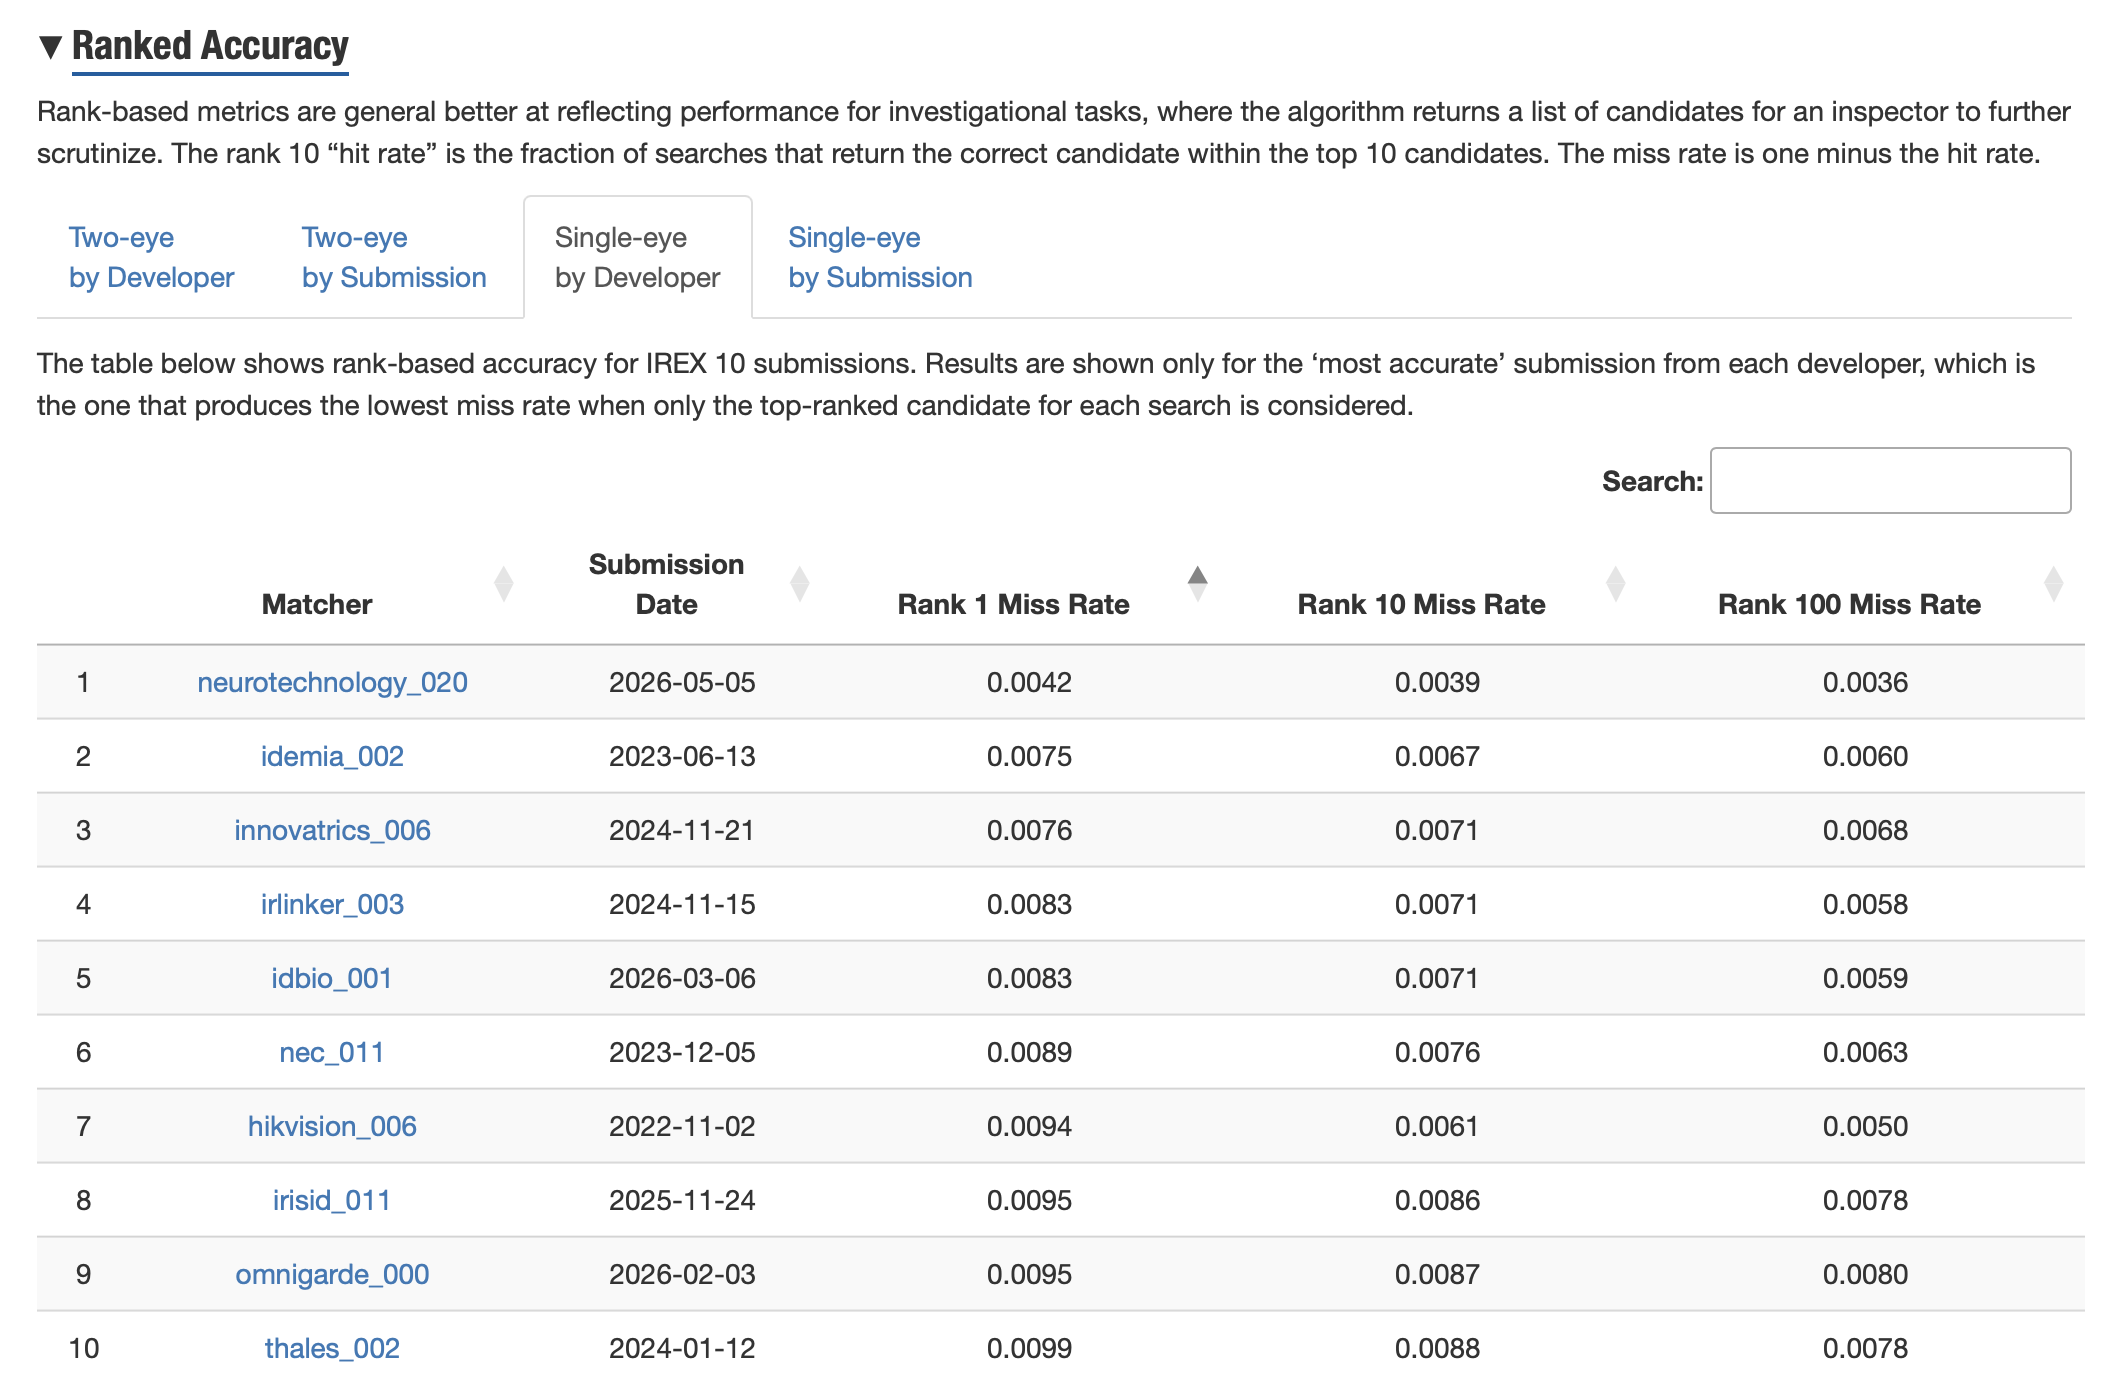Screen dimensions: 2124x1378
Task: Click the 0.0080 Rank 100 value
Action: (1865, 1274)
